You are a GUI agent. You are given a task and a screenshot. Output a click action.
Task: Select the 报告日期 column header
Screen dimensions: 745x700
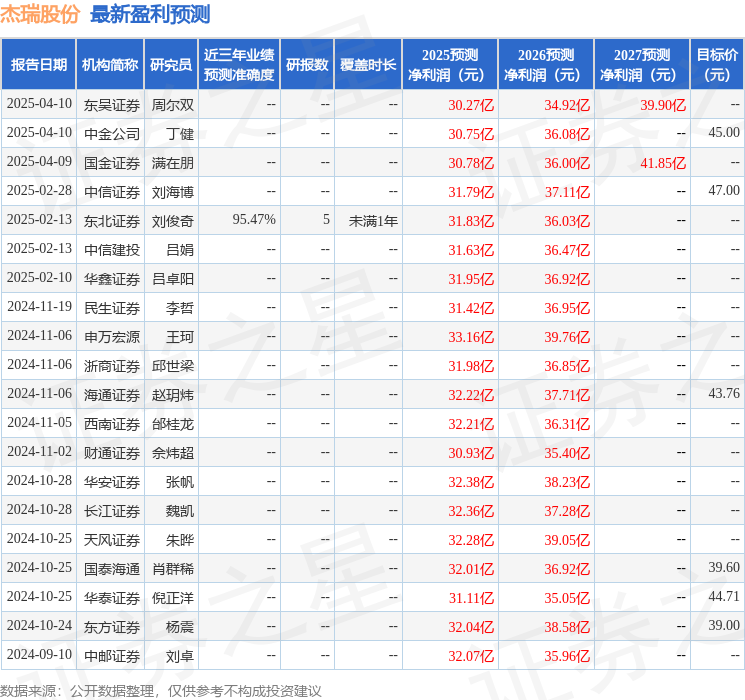pos(38,65)
